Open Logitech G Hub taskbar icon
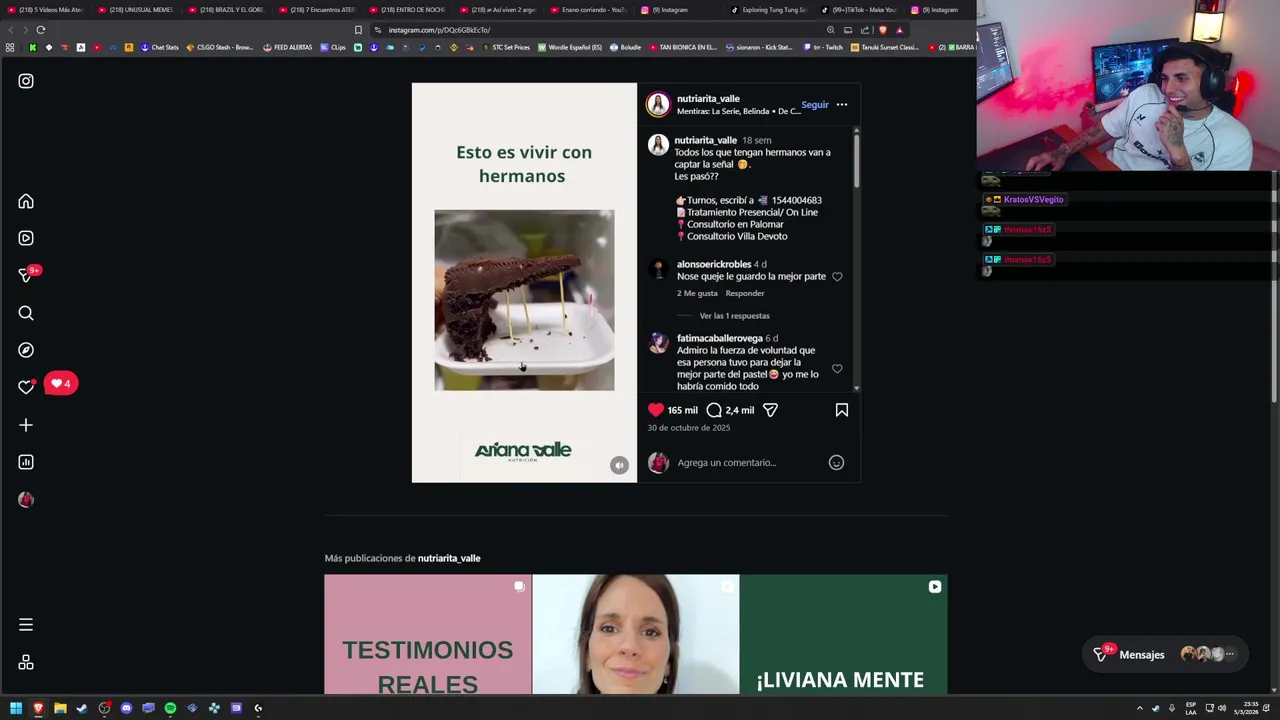Viewport: 1280px width, 720px height. pyautogui.click(x=258, y=708)
